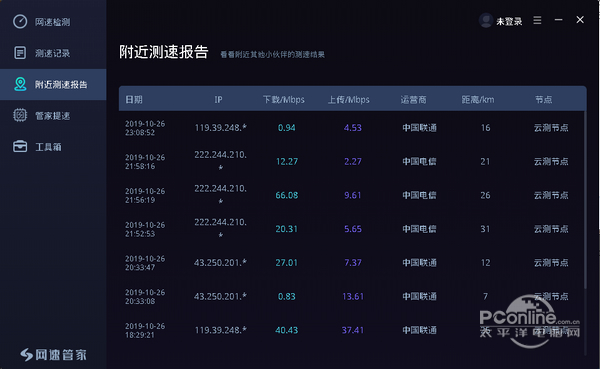Viewport: 600px width, 369px height.
Task: Click the 日期 column header
Action: click(x=134, y=100)
